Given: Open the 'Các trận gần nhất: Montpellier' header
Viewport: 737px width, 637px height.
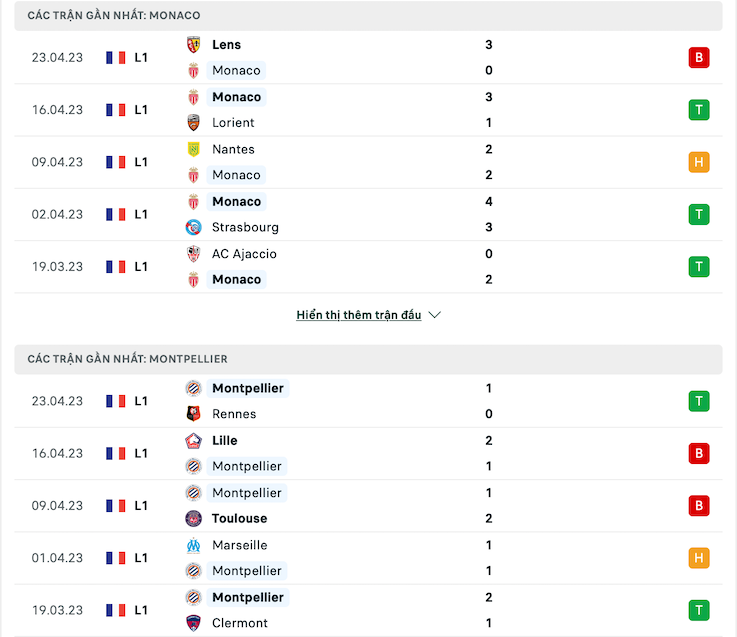Looking at the screenshot, I should coord(368,359).
